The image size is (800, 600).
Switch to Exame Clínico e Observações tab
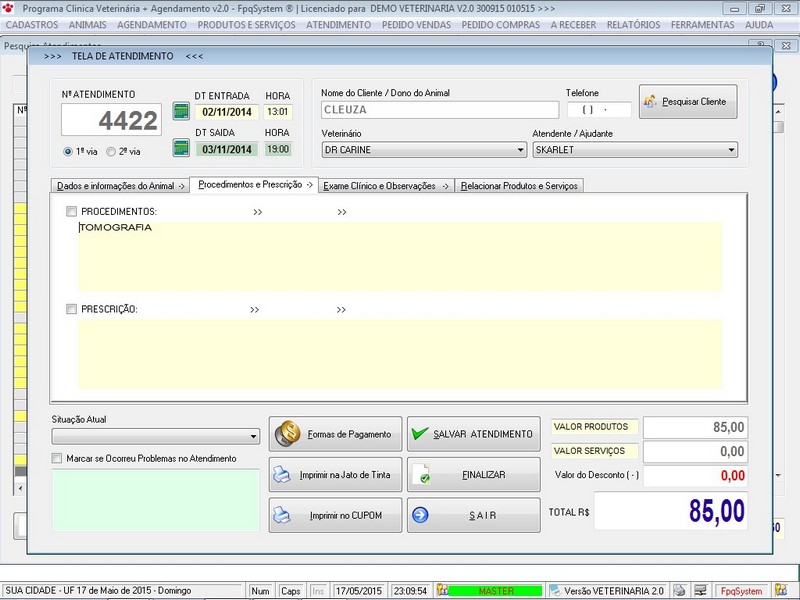[385, 185]
